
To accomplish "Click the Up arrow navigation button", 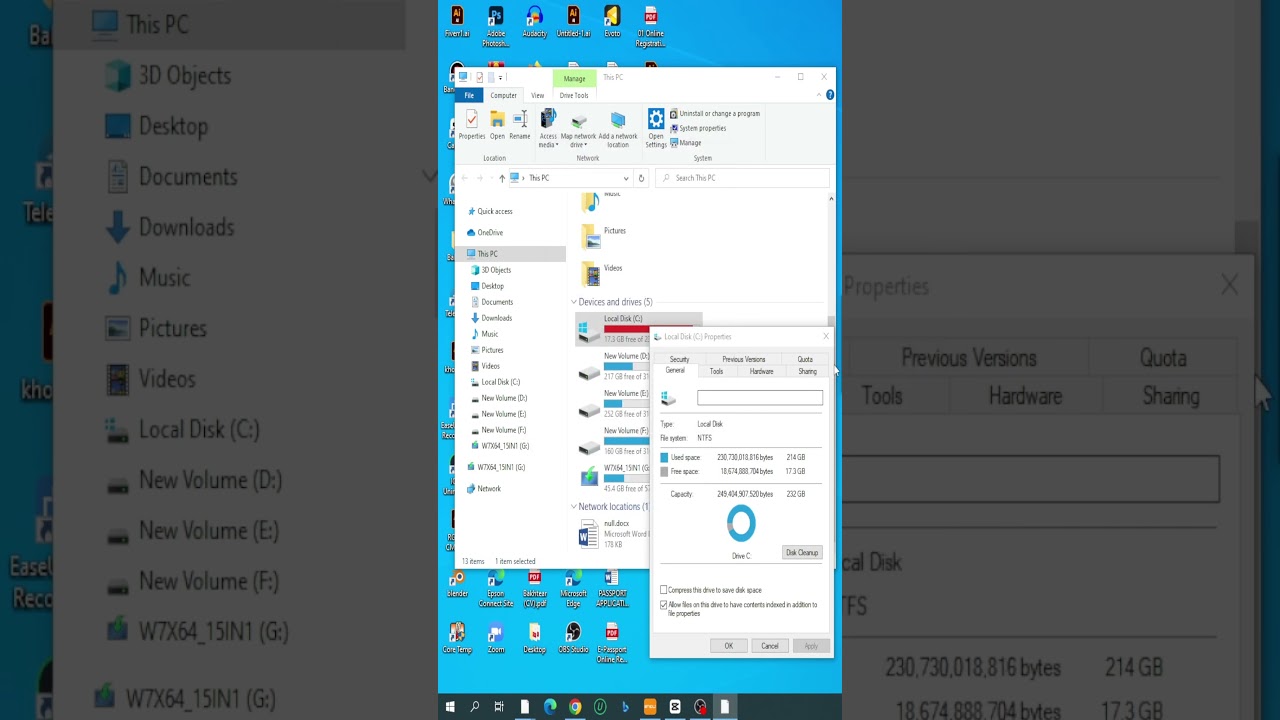I will tap(502, 178).
